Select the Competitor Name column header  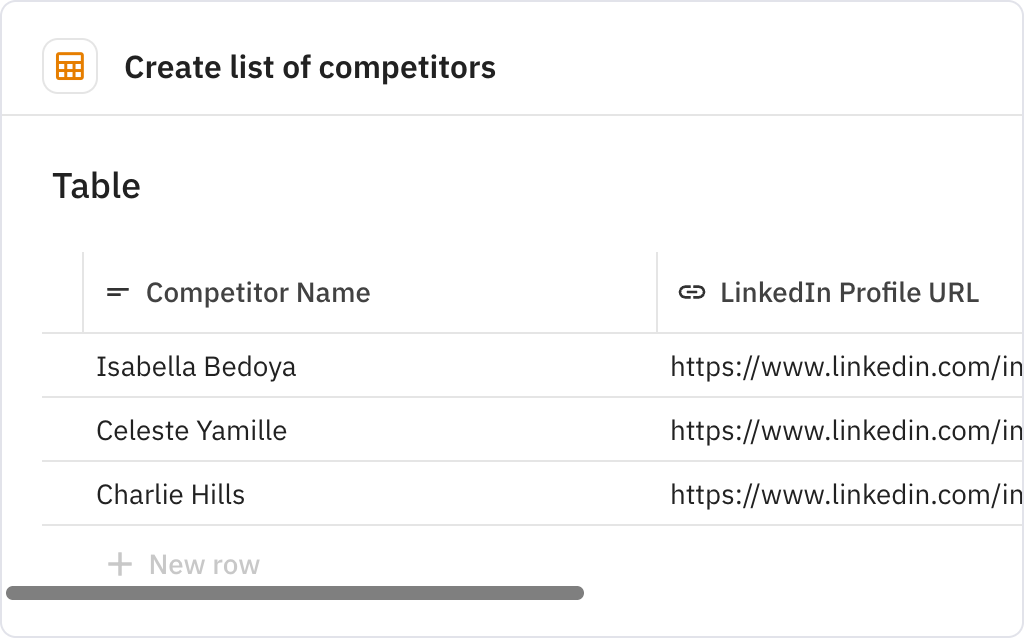(258, 292)
